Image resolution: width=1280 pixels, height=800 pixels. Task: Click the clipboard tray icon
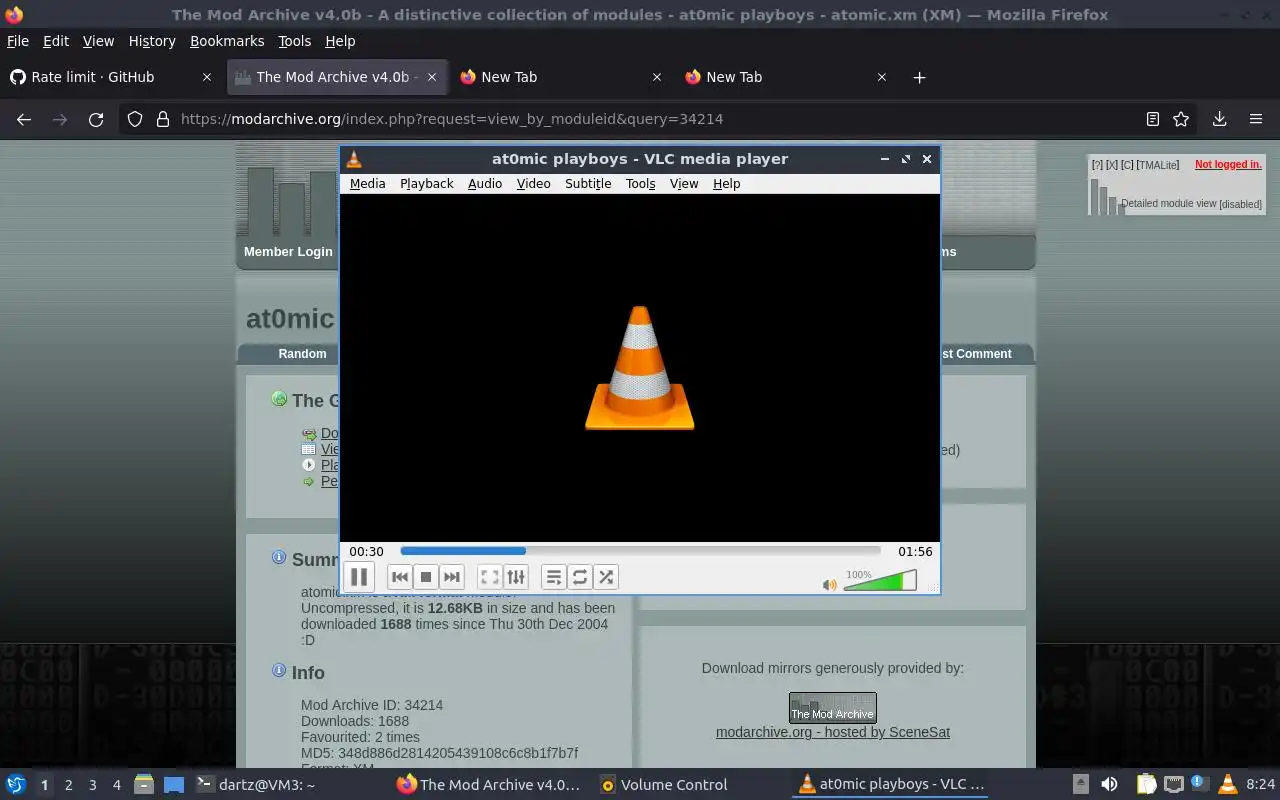(x=1146, y=785)
